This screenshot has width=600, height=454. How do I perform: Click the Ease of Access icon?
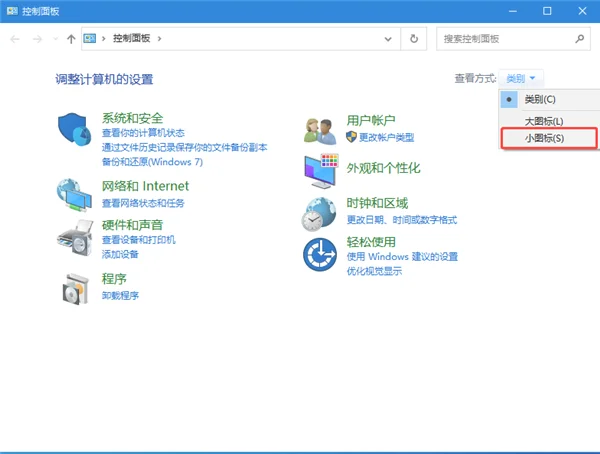click(x=320, y=254)
